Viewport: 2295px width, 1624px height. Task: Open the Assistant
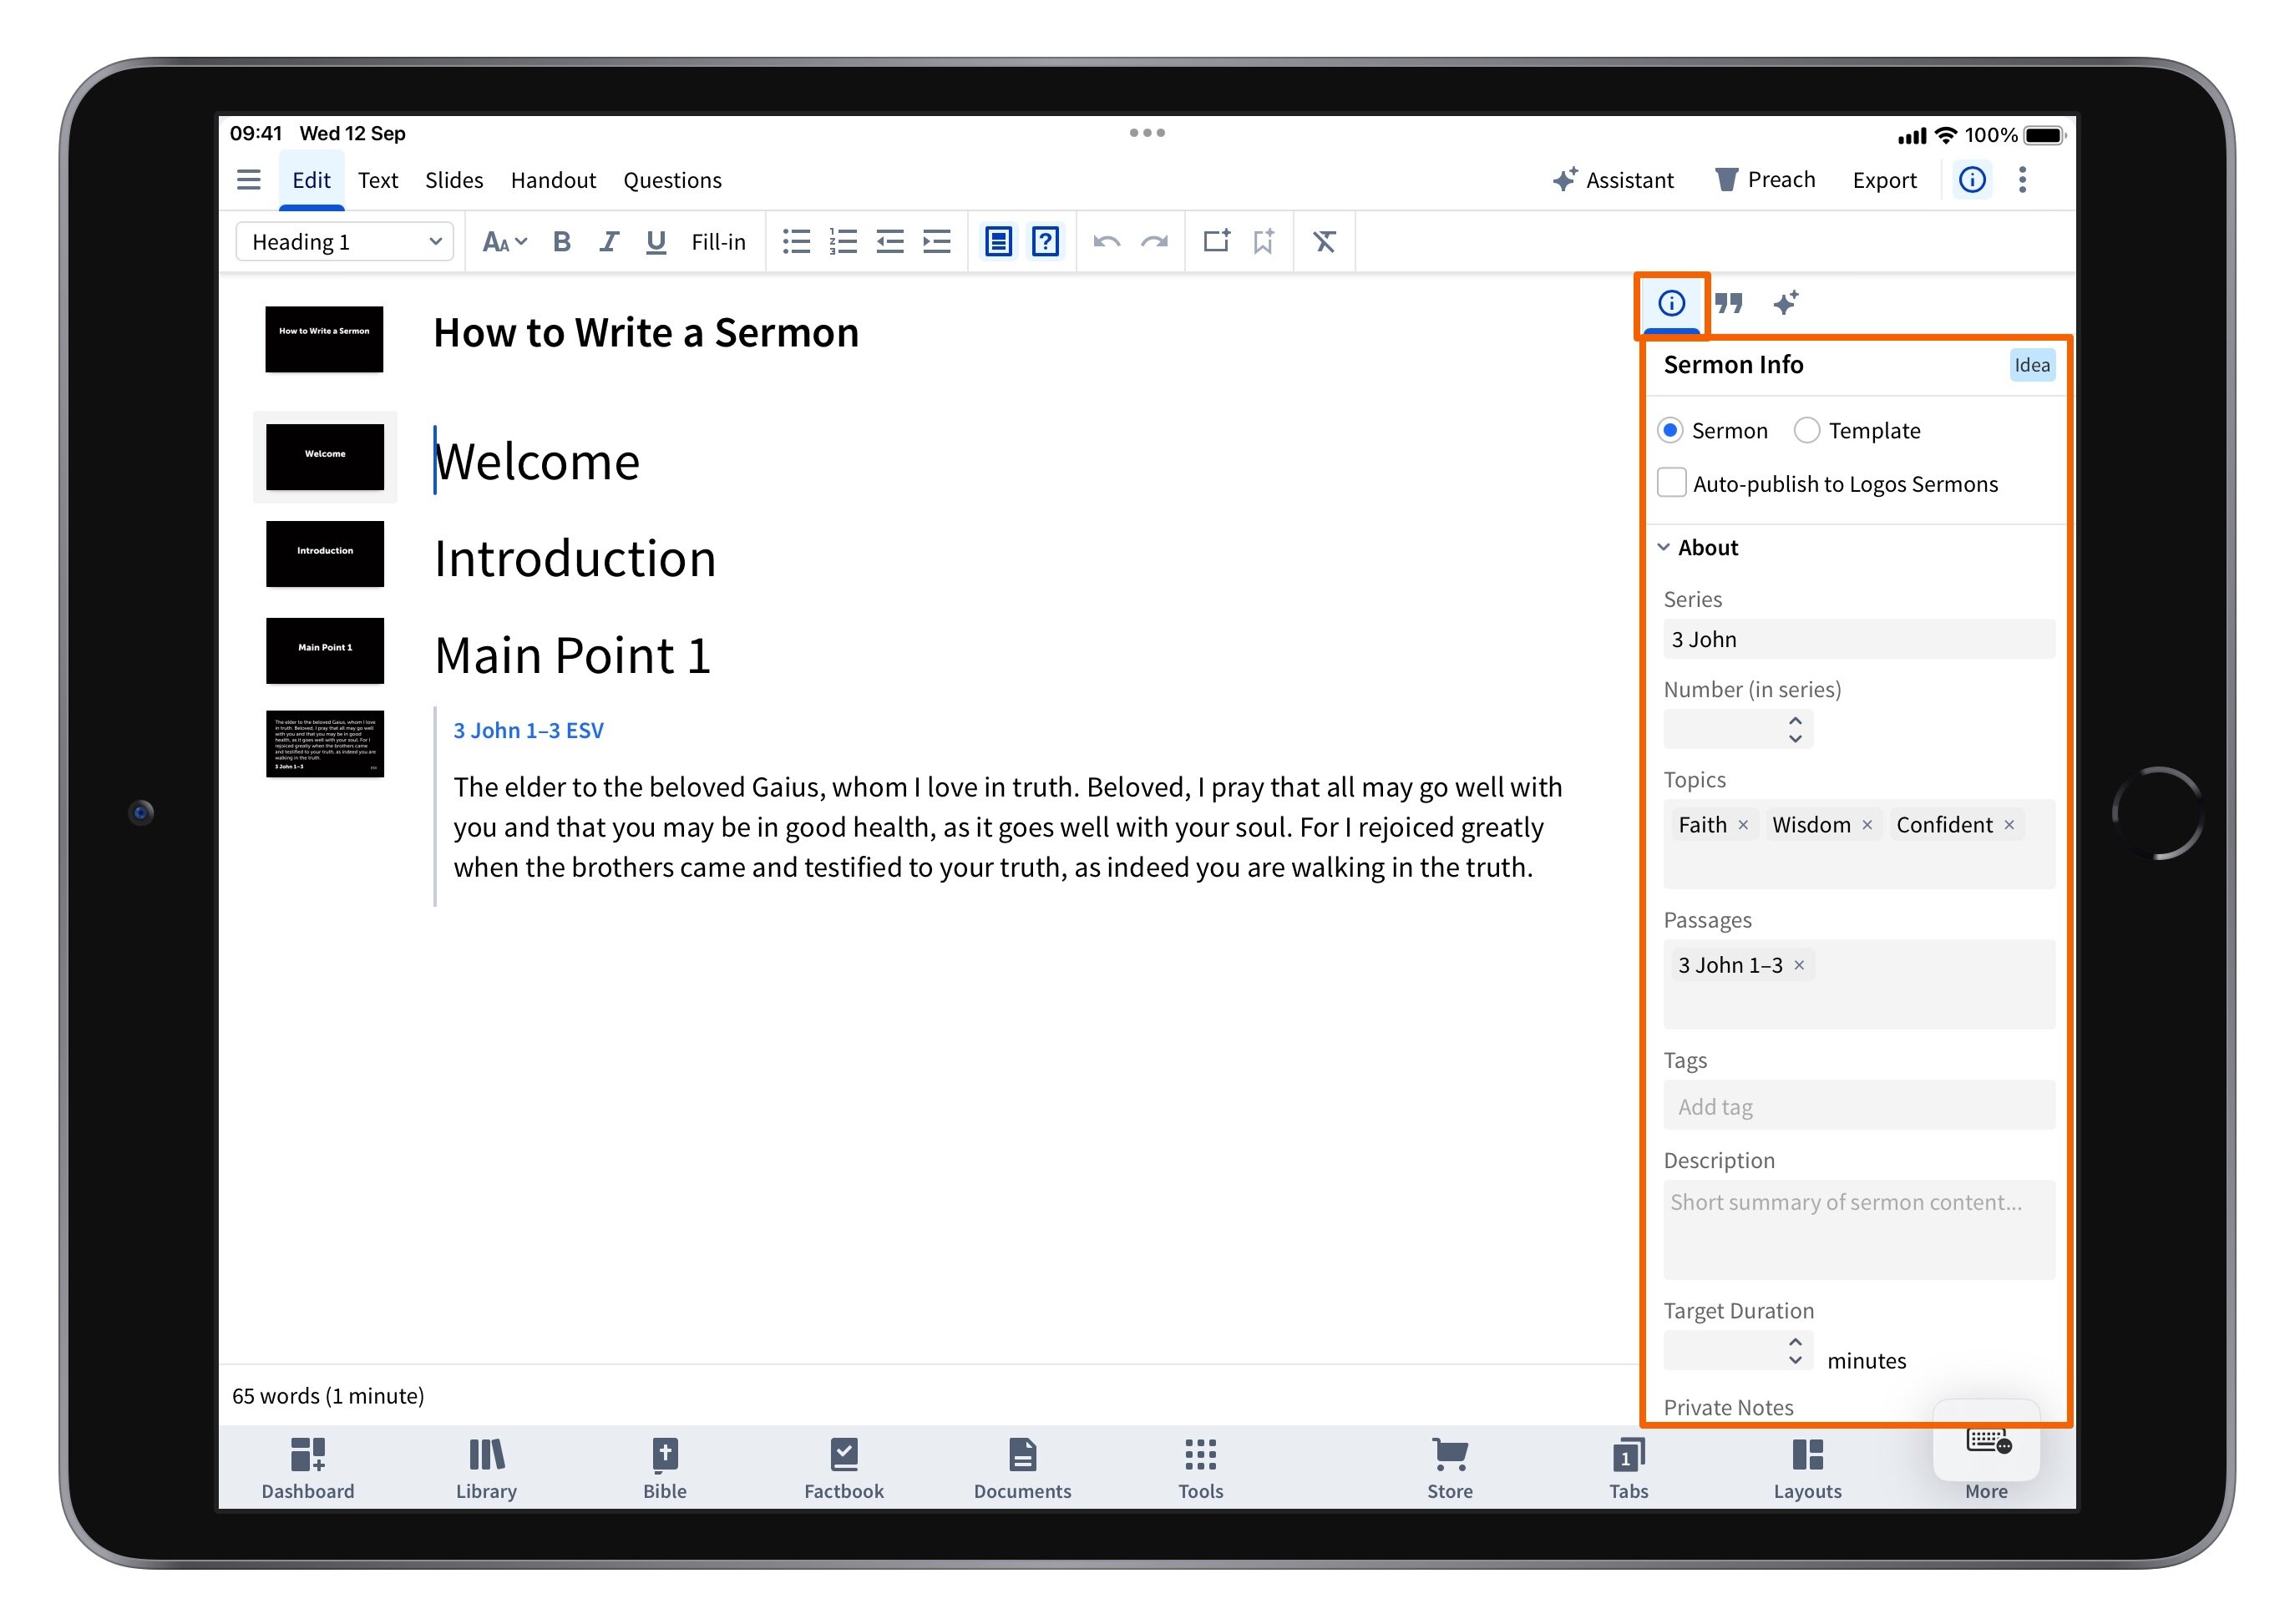1612,180
